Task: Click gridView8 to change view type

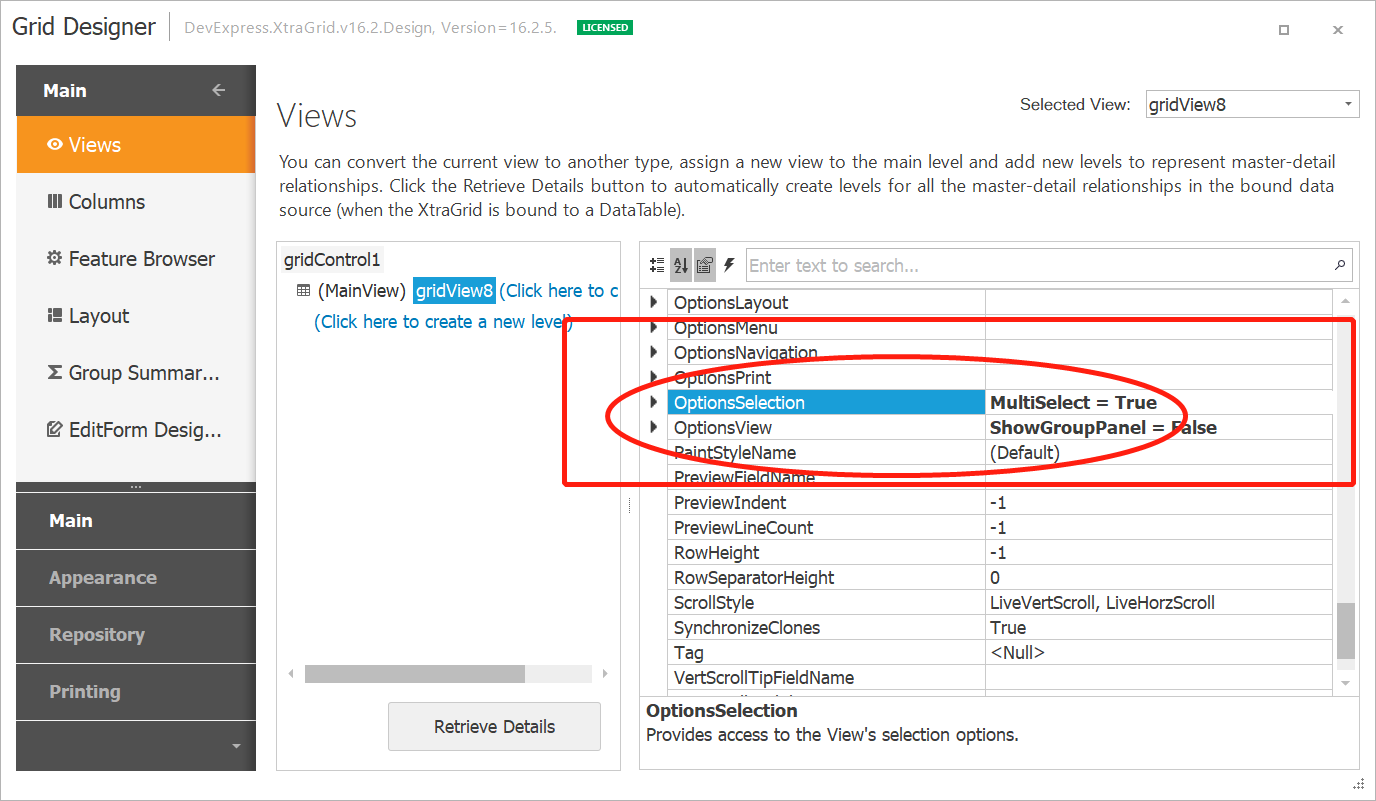Action: [558, 291]
